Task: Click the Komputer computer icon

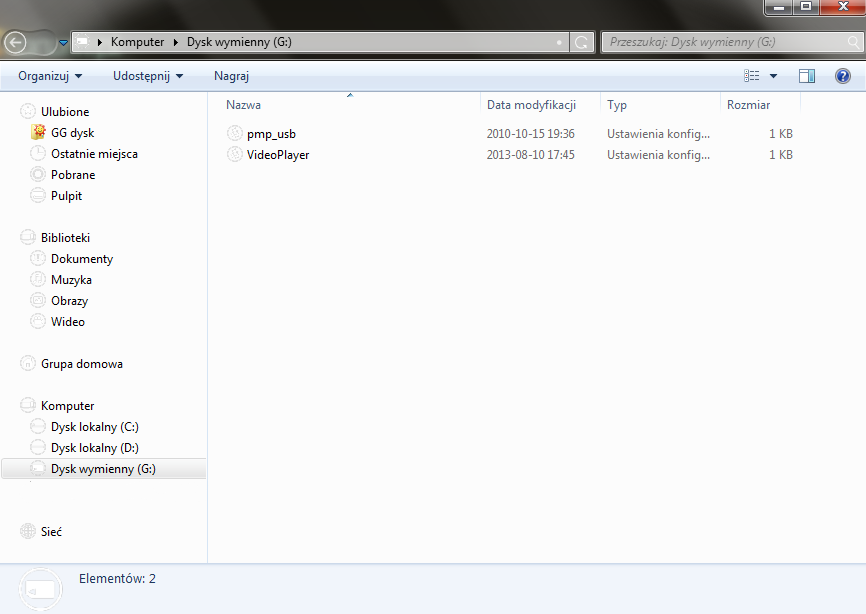Action: [x=28, y=405]
